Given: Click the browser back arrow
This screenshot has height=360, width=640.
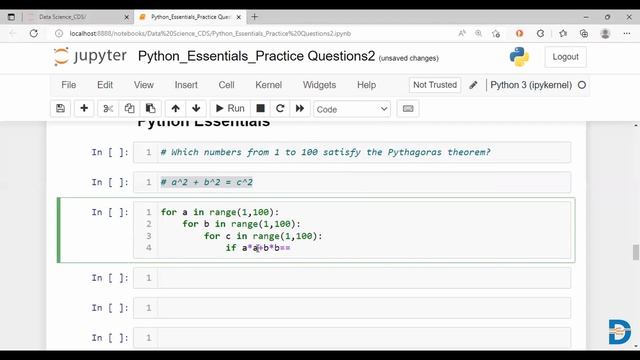Looking at the screenshot, I should pos(12,33).
